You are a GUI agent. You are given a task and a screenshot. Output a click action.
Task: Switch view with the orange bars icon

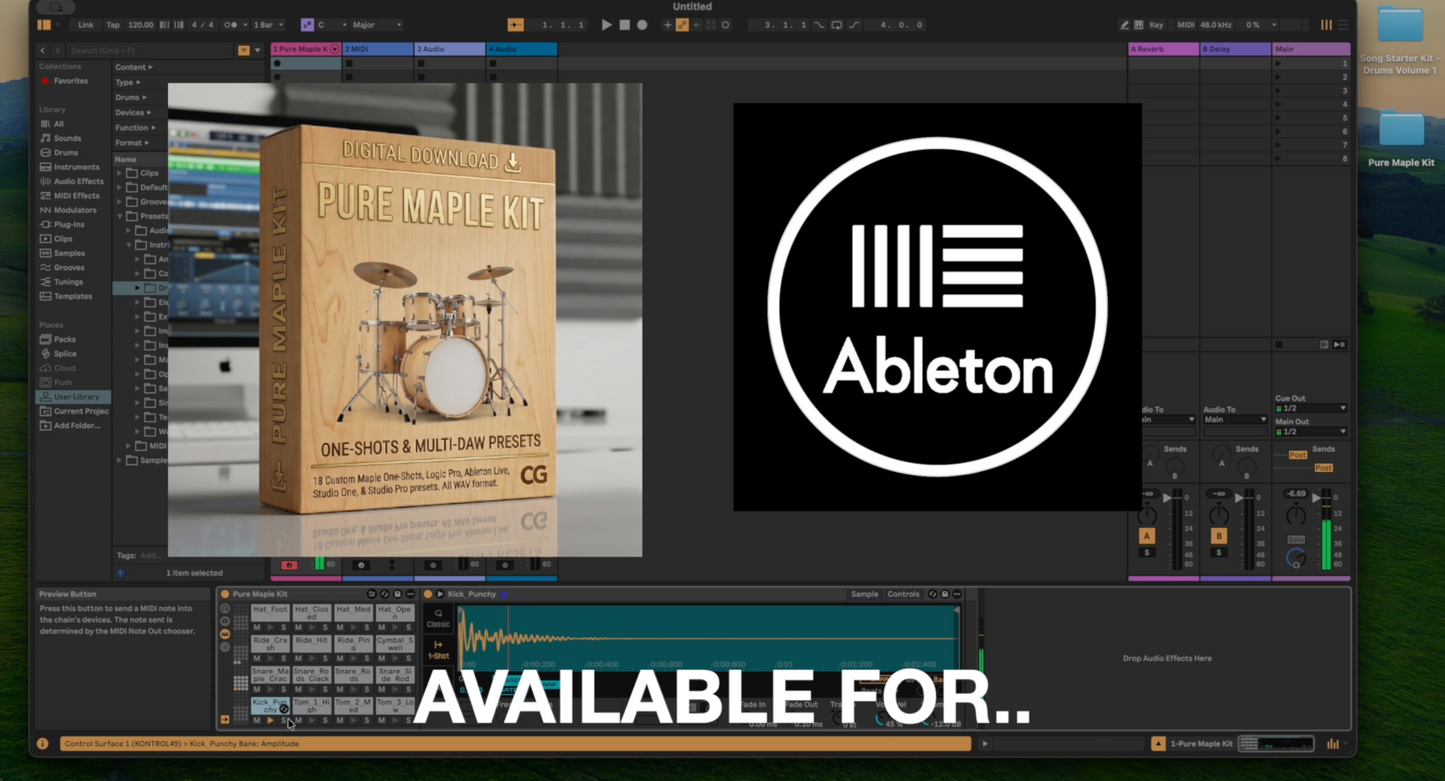click(1326, 25)
